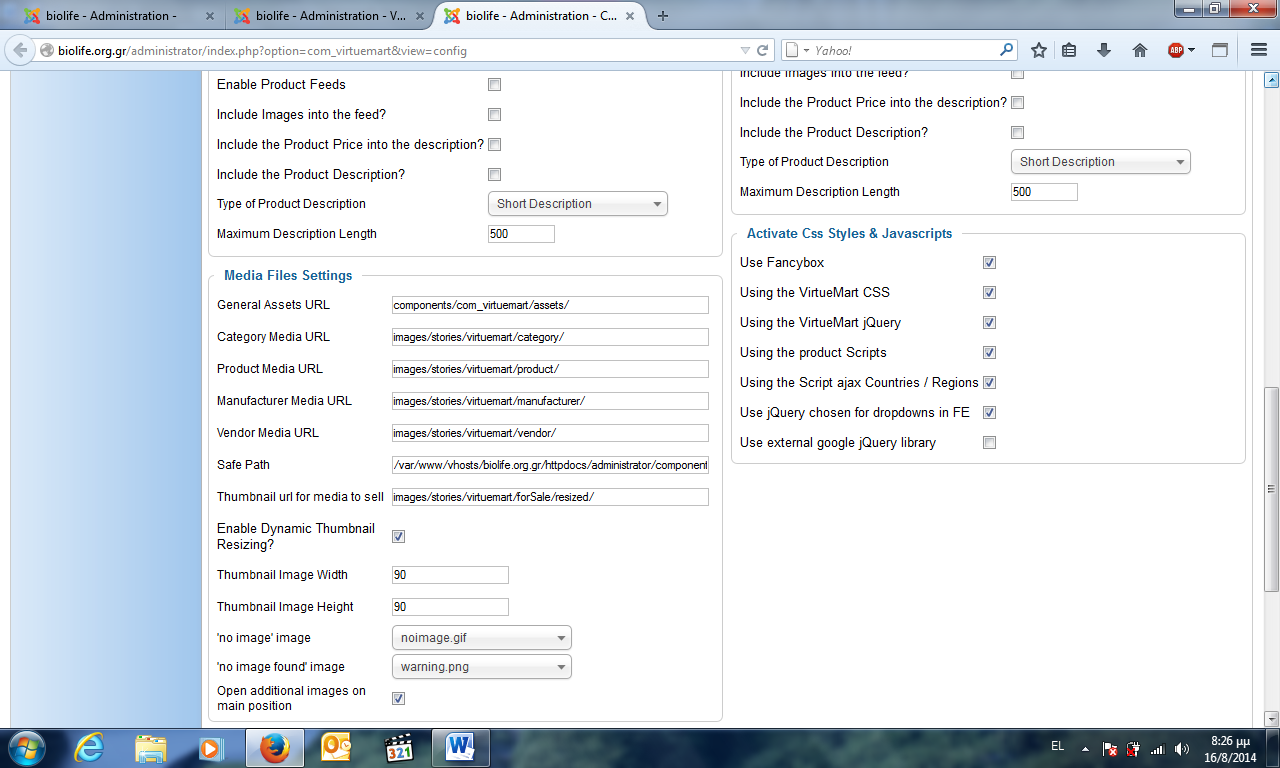This screenshot has height=768, width=1280.
Task: Enable Use external google jQuery library
Action: pos(989,443)
